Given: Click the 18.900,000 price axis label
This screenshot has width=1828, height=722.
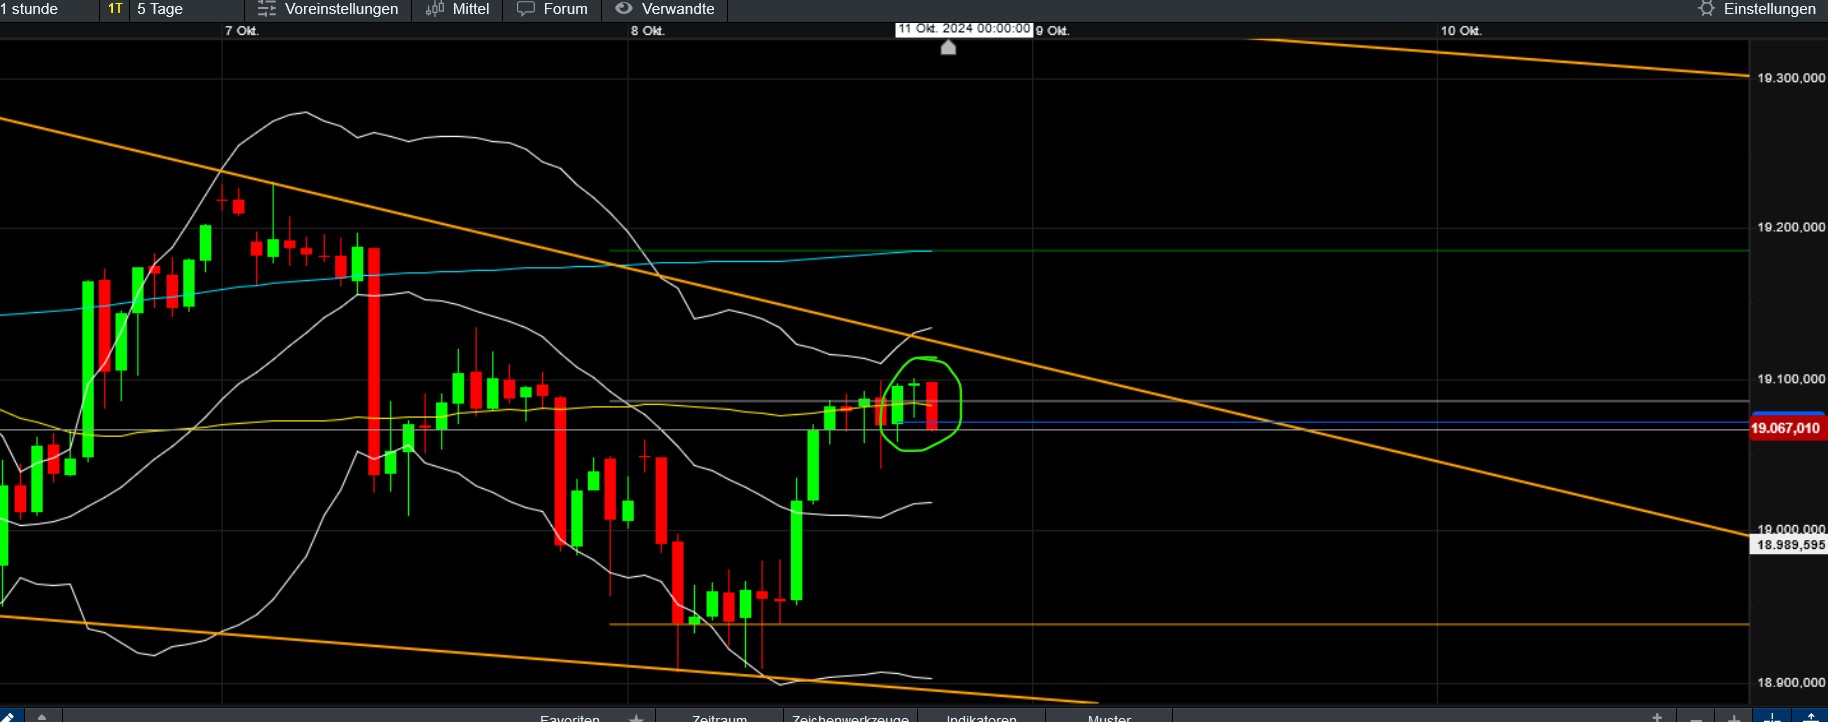Looking at the screenshot, I should click(1791, 682).
